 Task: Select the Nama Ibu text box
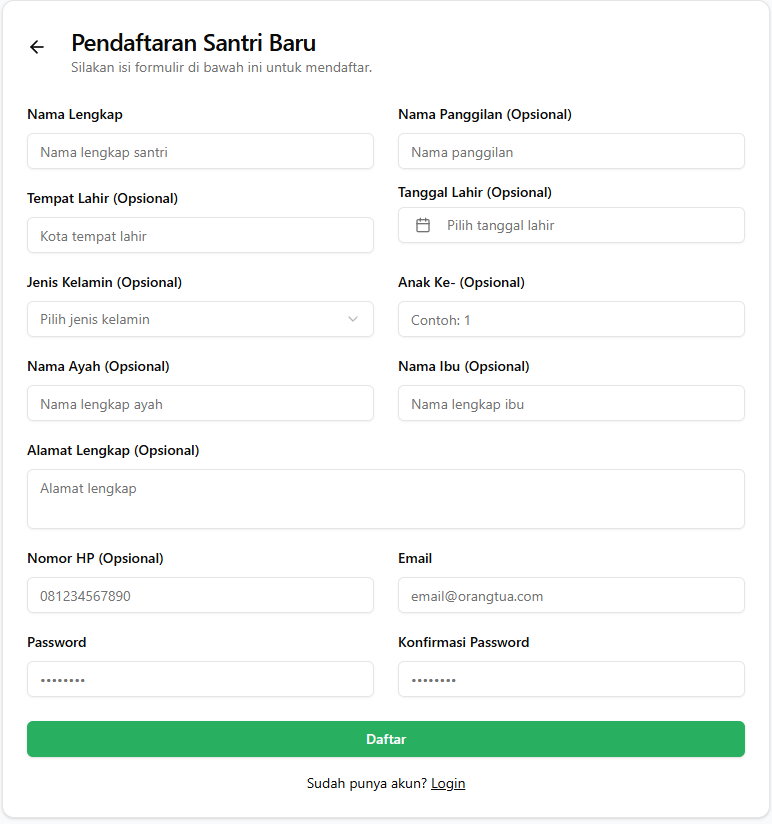point(570,403)
